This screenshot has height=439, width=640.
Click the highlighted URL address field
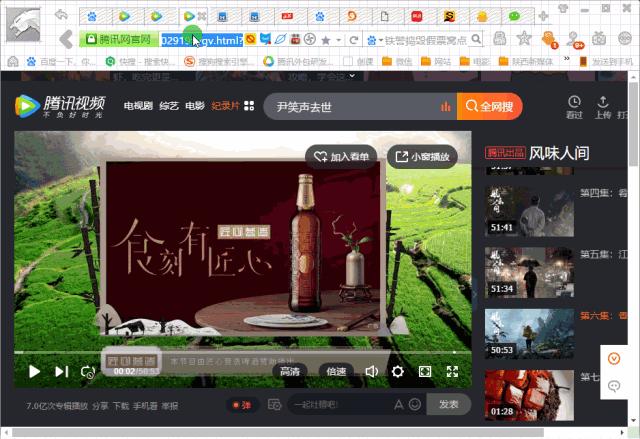(202, 40)
